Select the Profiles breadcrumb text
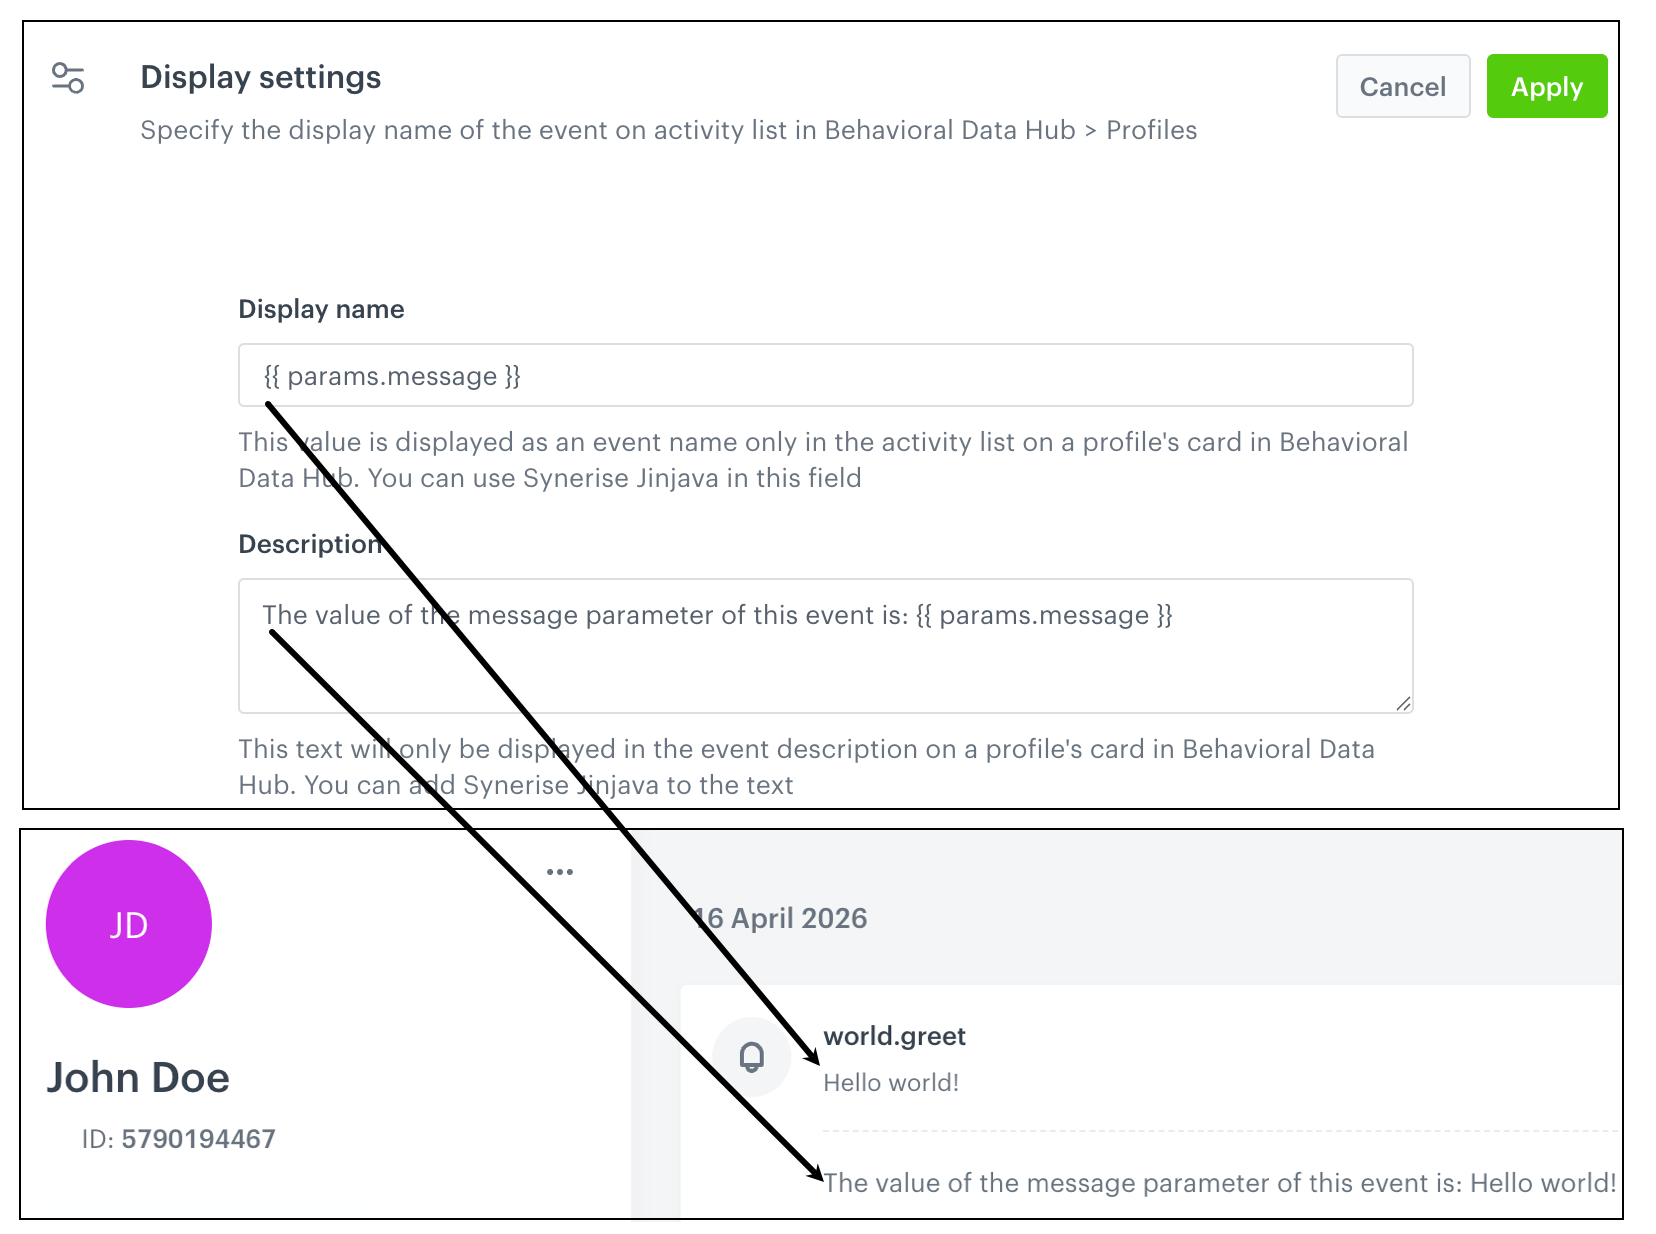 (1151, 130)
